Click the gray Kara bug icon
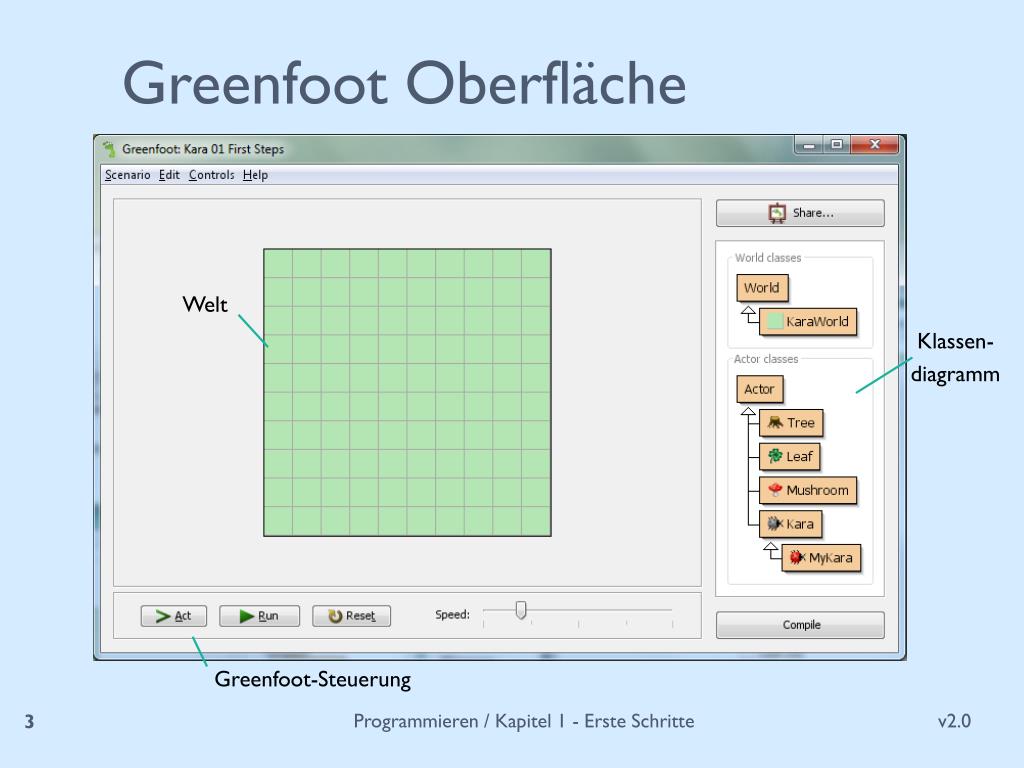The image size is (1024, 768). [x=775, y=523]
